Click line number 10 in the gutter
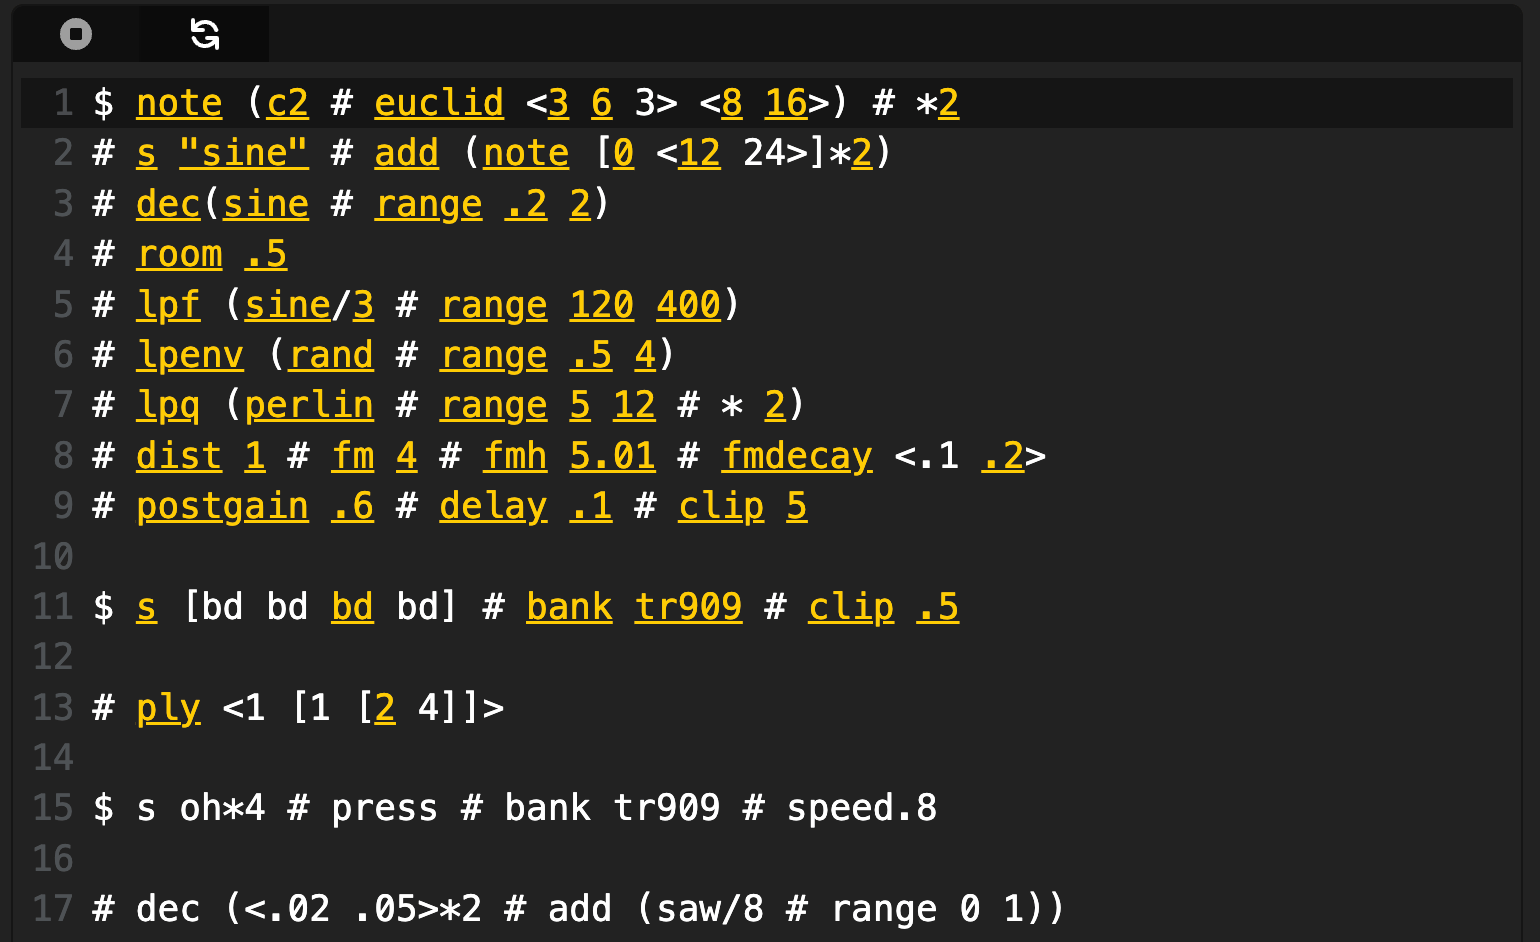 pos(53,556)
